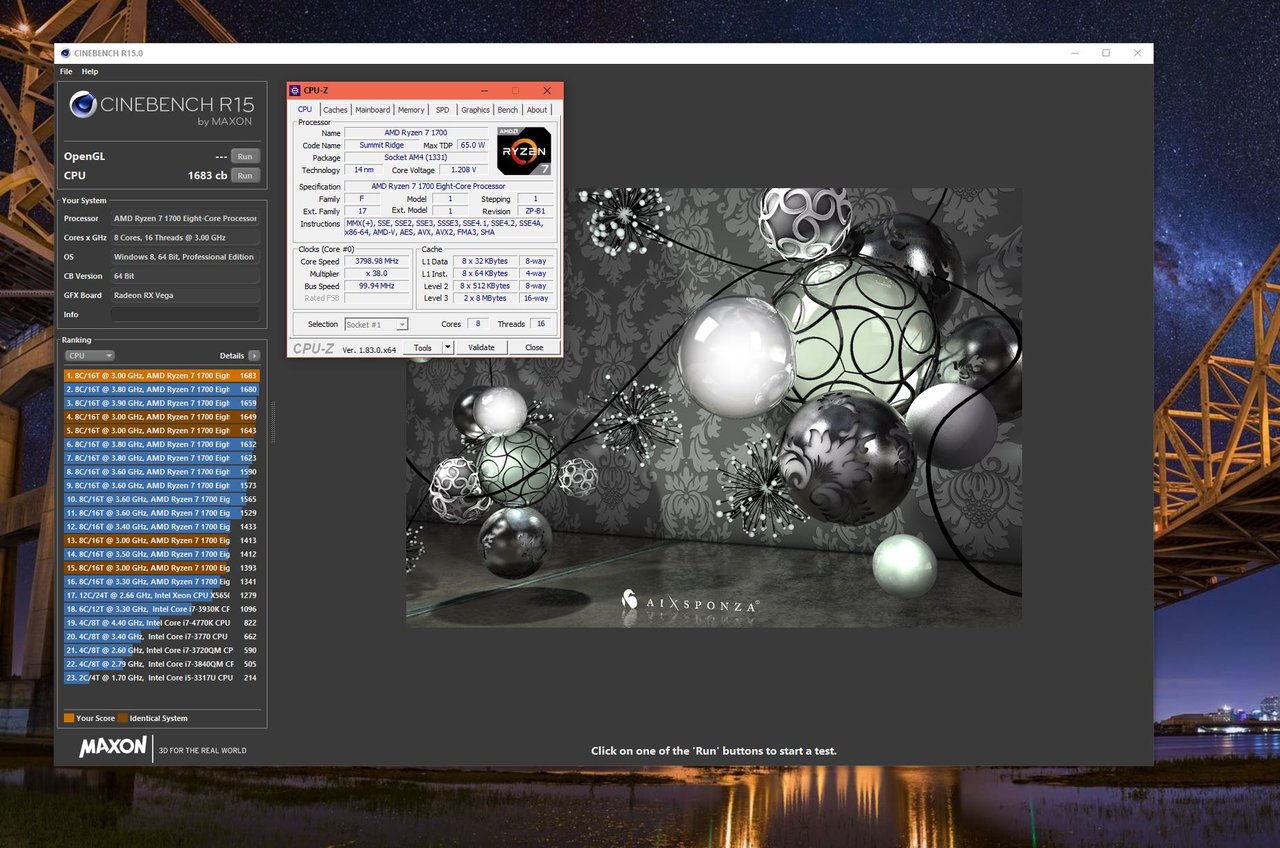Click the Core Voltage 1.208 V value

tap(462, 170)
